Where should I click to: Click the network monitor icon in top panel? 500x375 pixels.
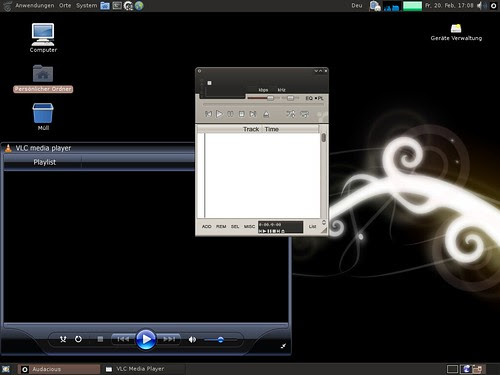375,6
